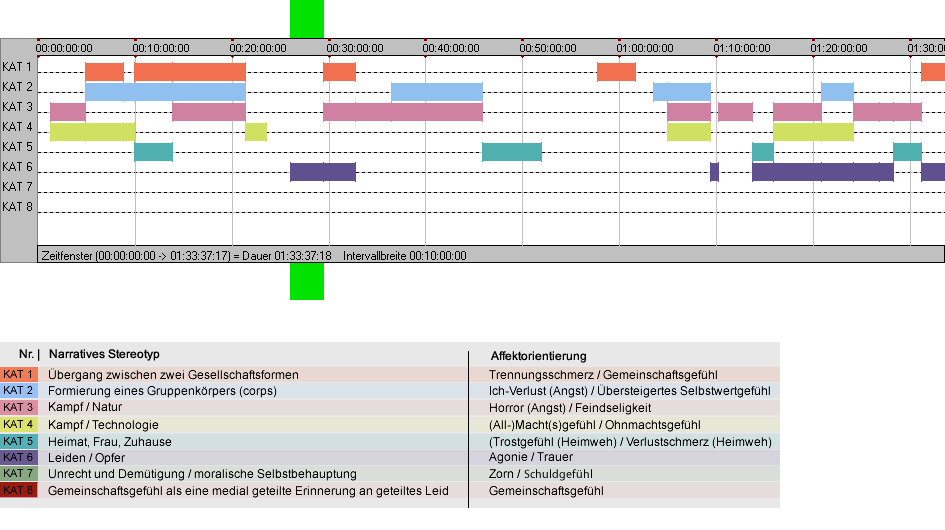Screen dimensions: 945x530
Task: Select the long orange KAT 1 segment after 00:10
Action: [190, 72]
